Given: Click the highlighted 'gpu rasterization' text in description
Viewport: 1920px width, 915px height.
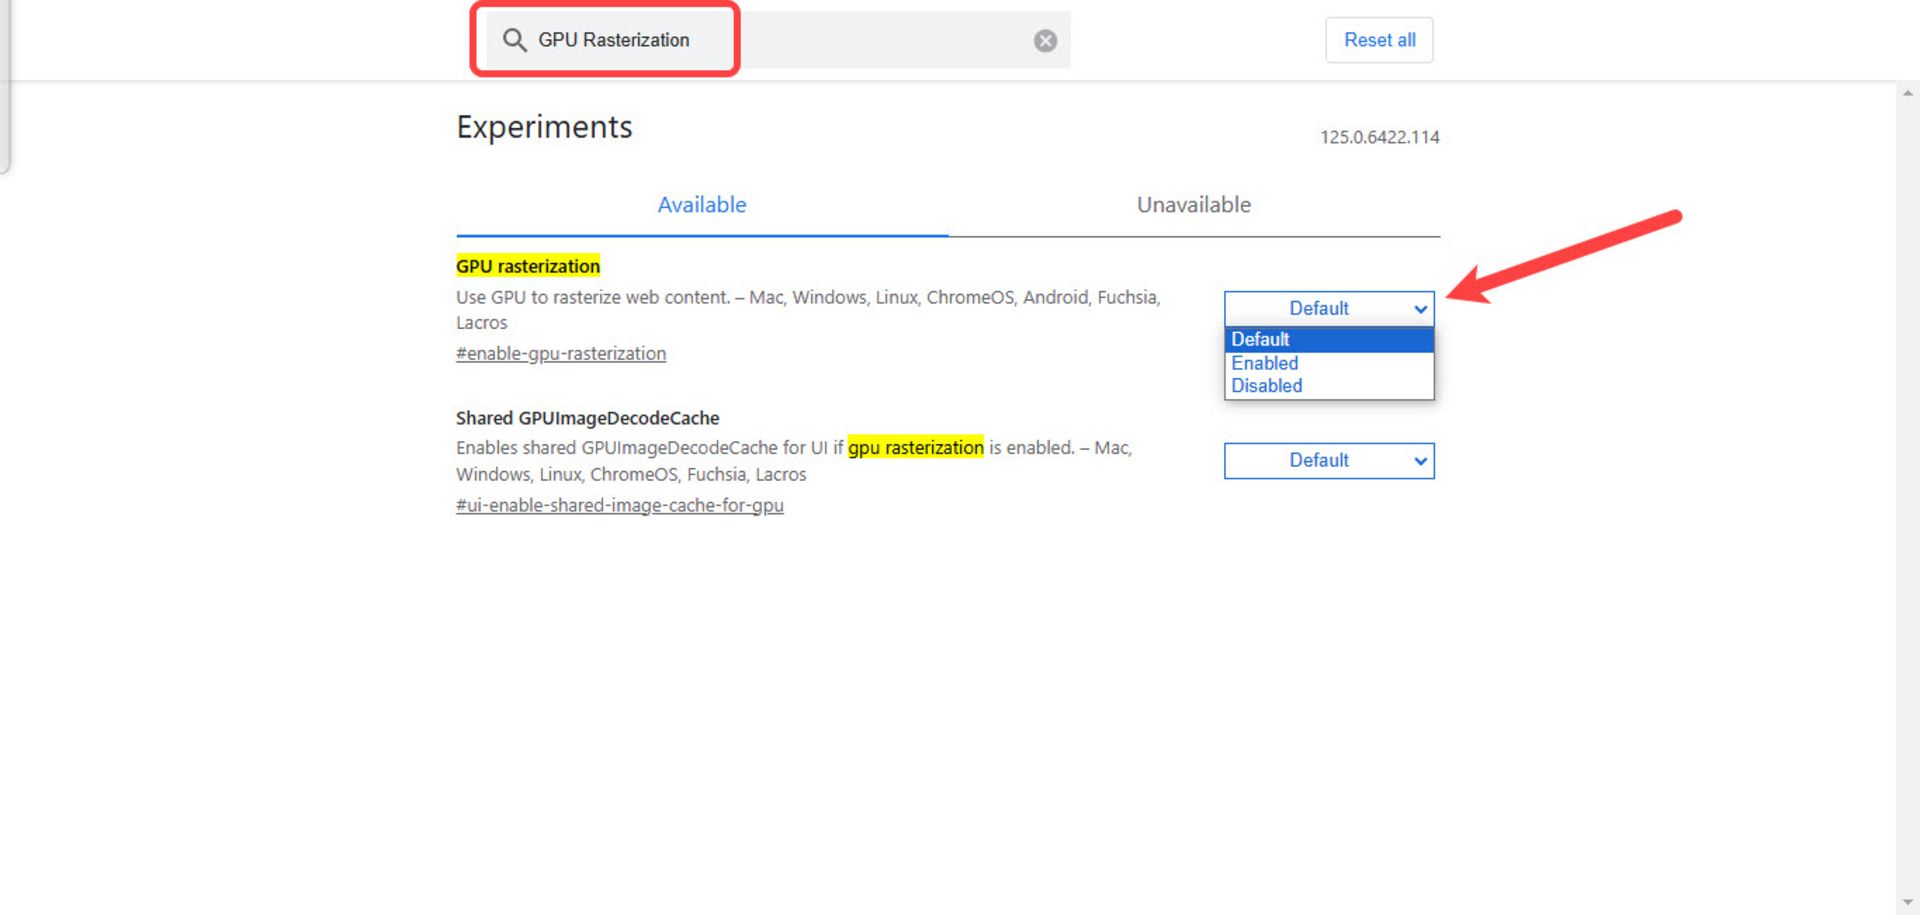Looking at the screenshot, I should 916,448.
